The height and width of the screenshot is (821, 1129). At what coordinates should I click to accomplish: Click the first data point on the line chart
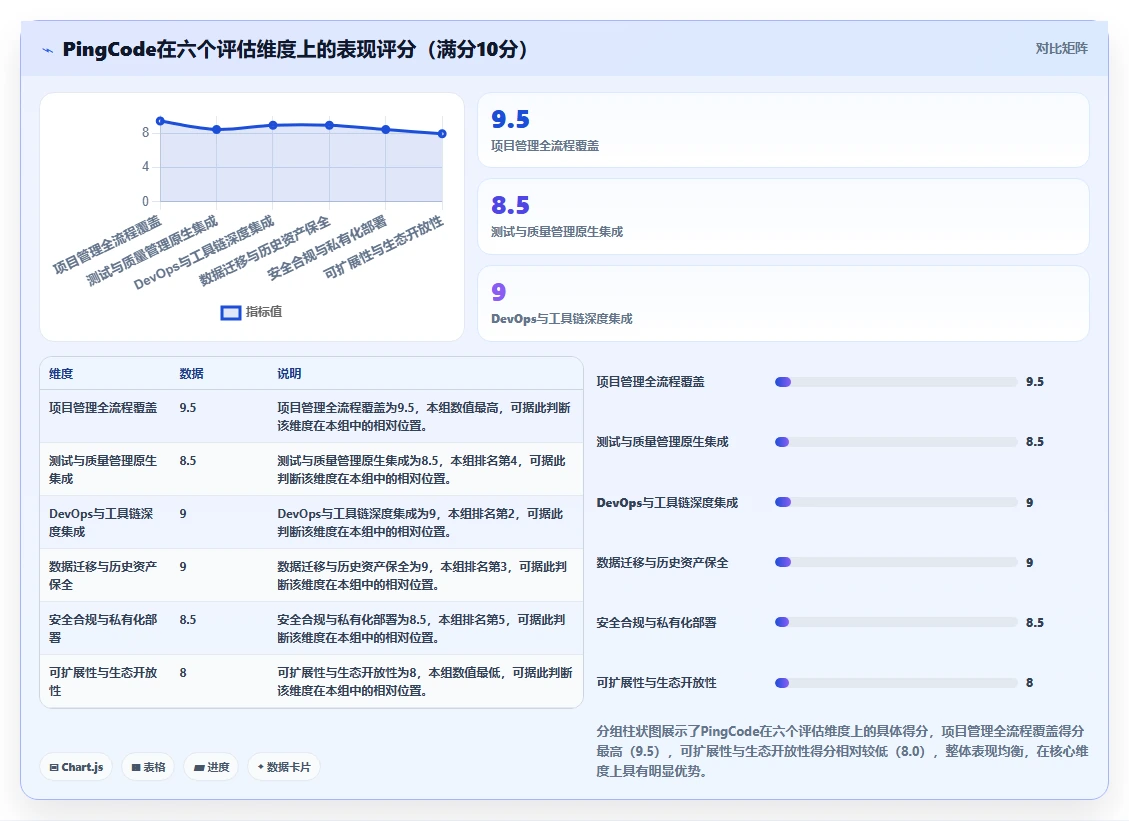click(x=161, y=121)
